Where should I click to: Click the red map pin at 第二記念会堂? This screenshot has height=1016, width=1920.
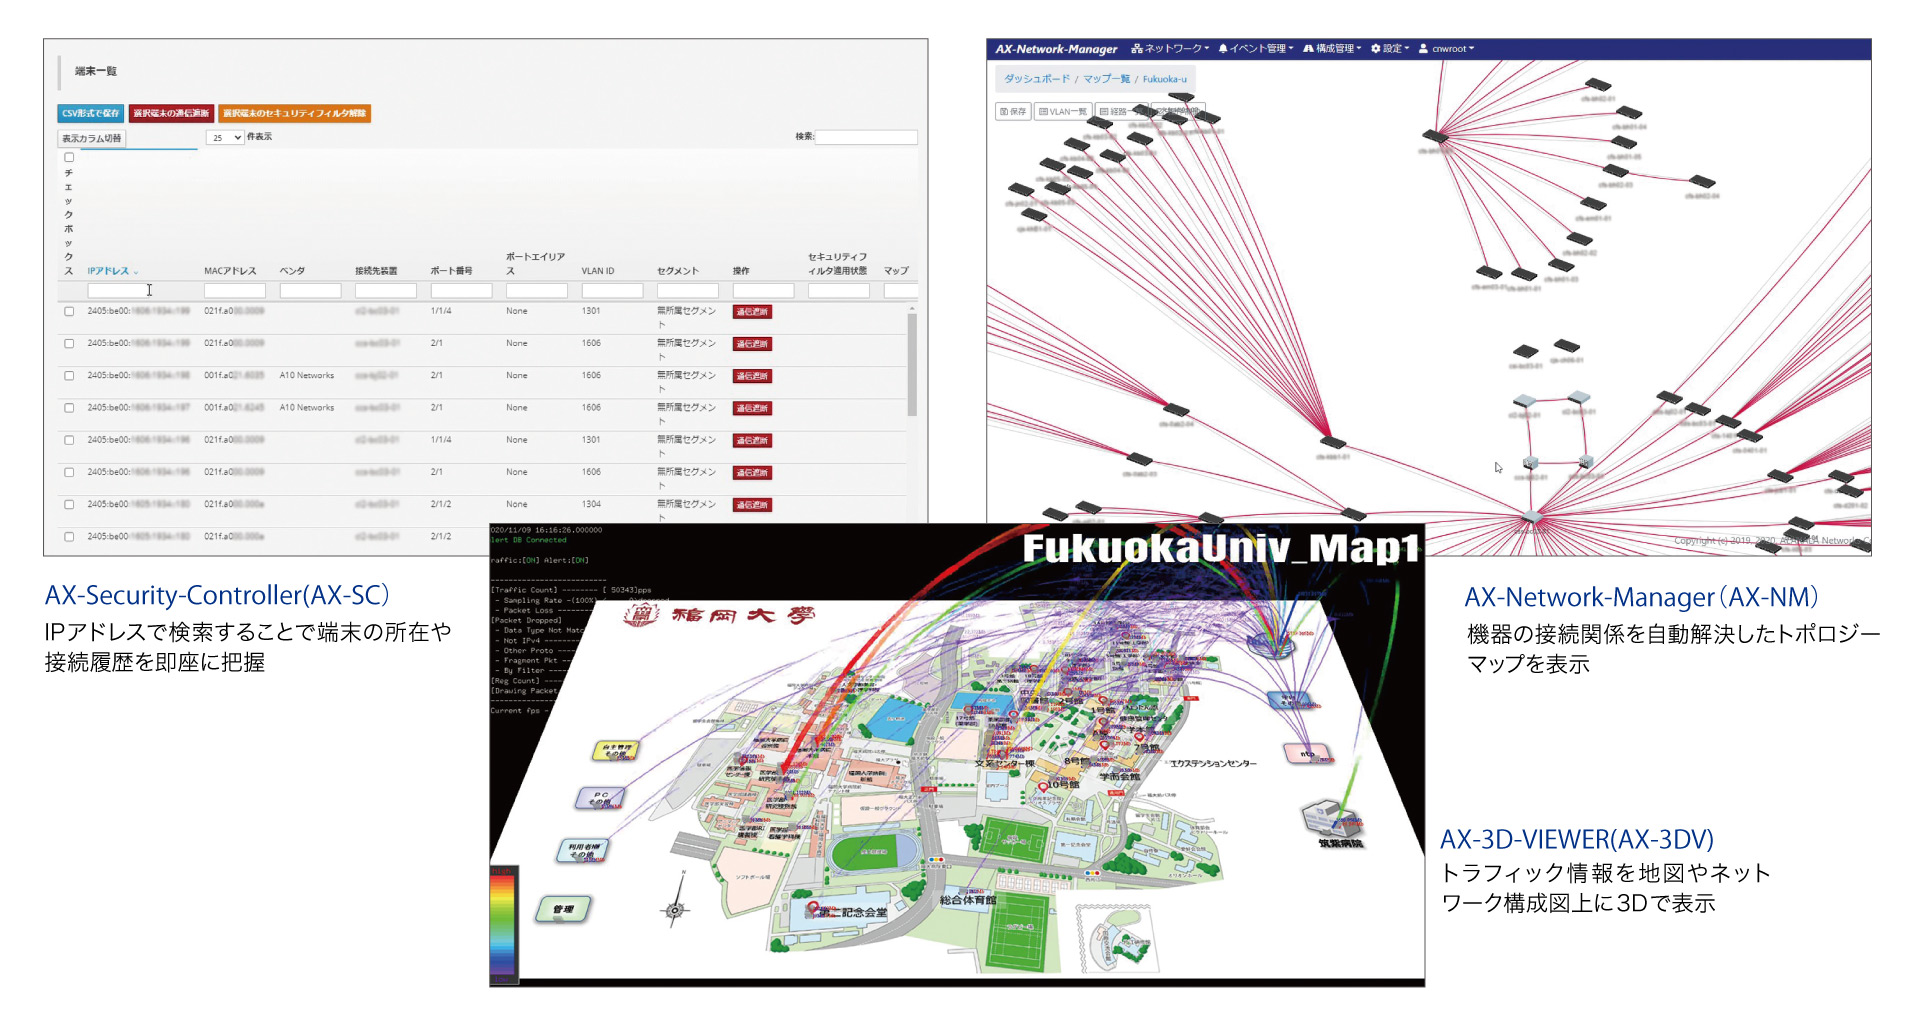point(813,908)
